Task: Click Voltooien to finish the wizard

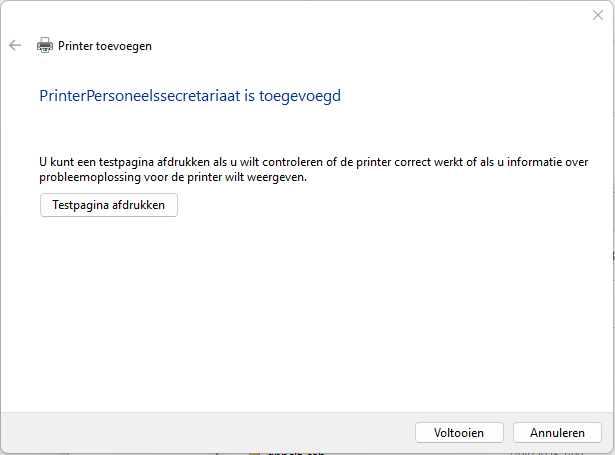Action: [x=459, y=433]
